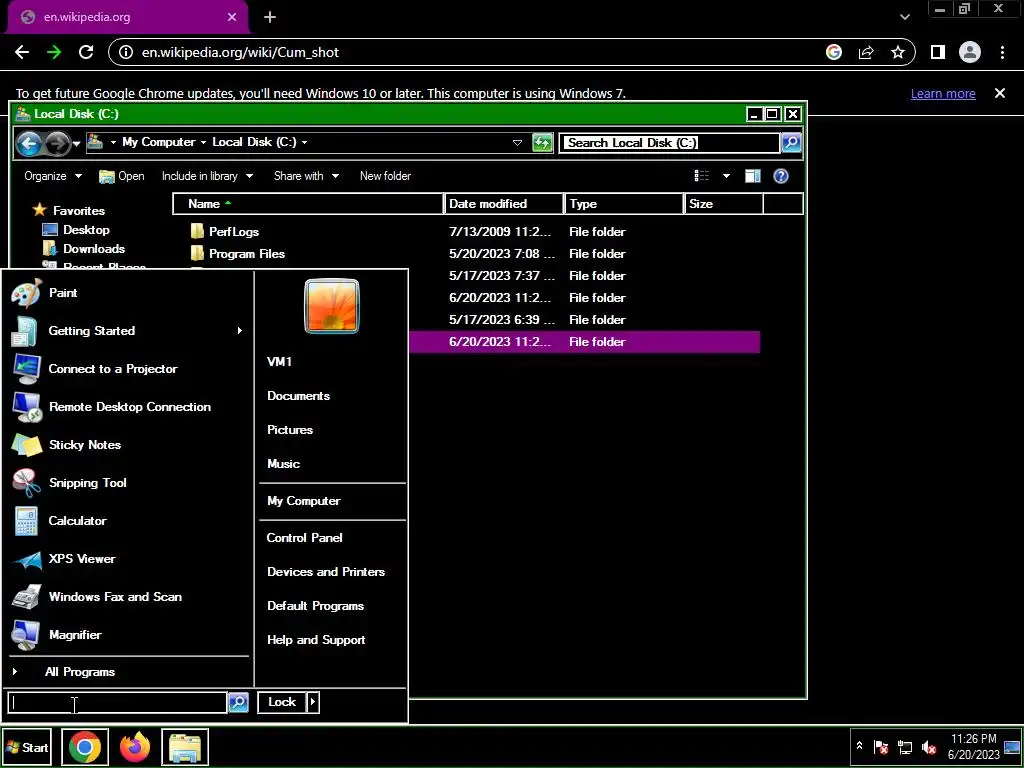This screenshot has height=768, width=1024.
Task: Open the Chrome tab search chevron
Action: pos(904,17)
